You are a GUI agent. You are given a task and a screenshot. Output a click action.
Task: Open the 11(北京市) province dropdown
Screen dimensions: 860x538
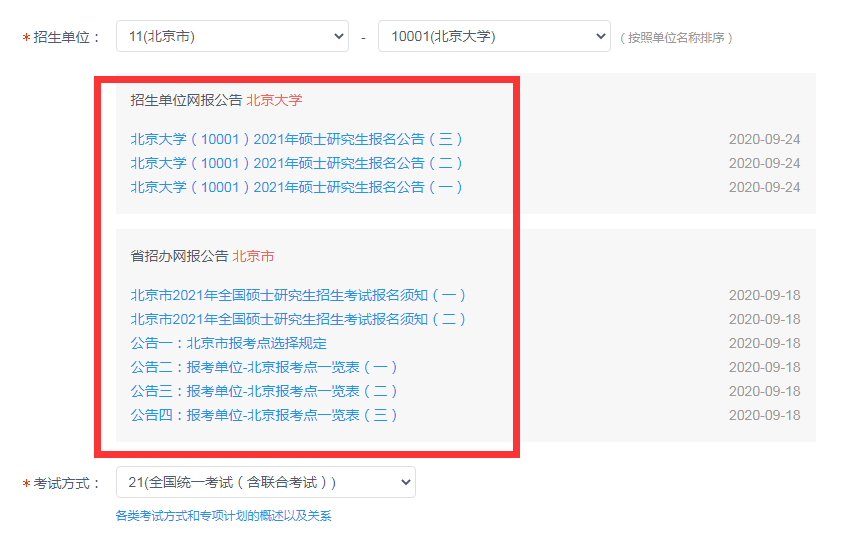[232, 36]
